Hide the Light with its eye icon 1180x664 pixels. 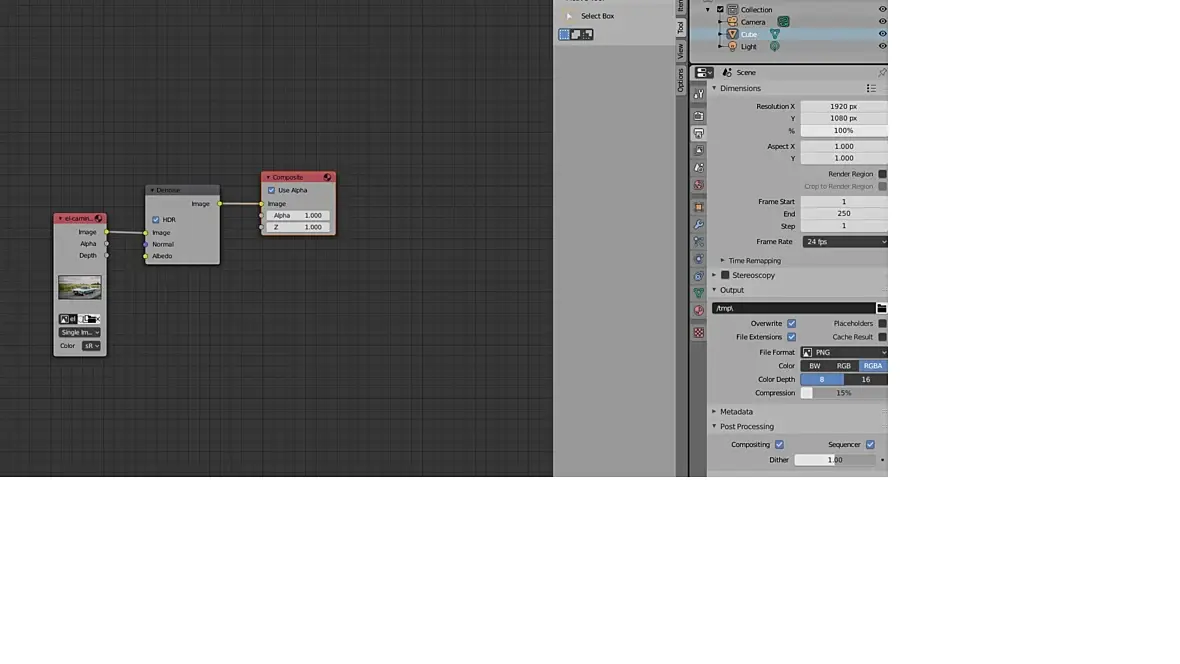coord(882,46)
